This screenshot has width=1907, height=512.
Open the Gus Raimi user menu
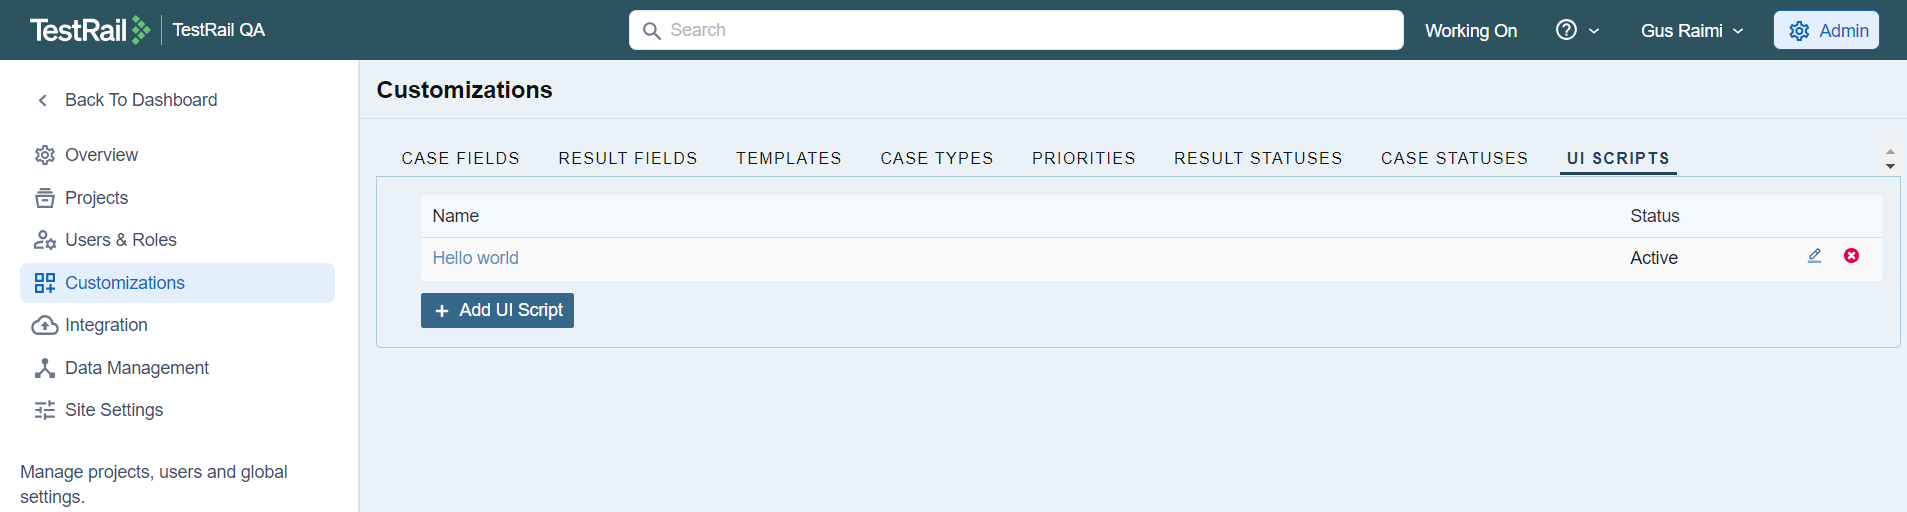[x=1691, y=31]
